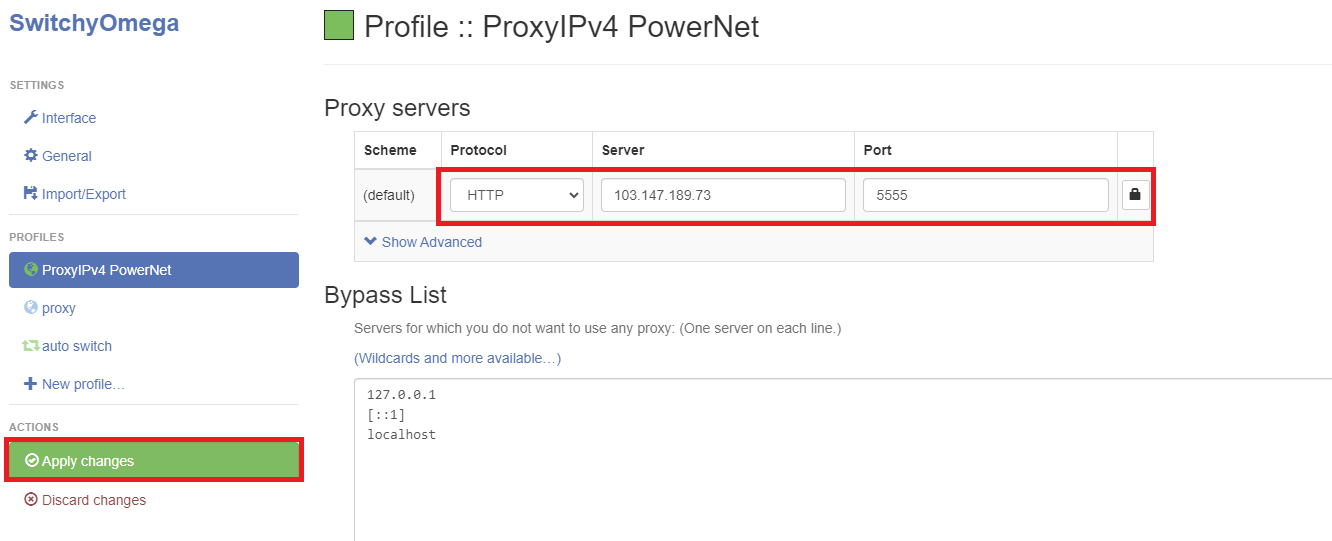Open the General settings page
Image resolution: width=1332 pixels, height=541 pixels.
(x=67, y=156)
